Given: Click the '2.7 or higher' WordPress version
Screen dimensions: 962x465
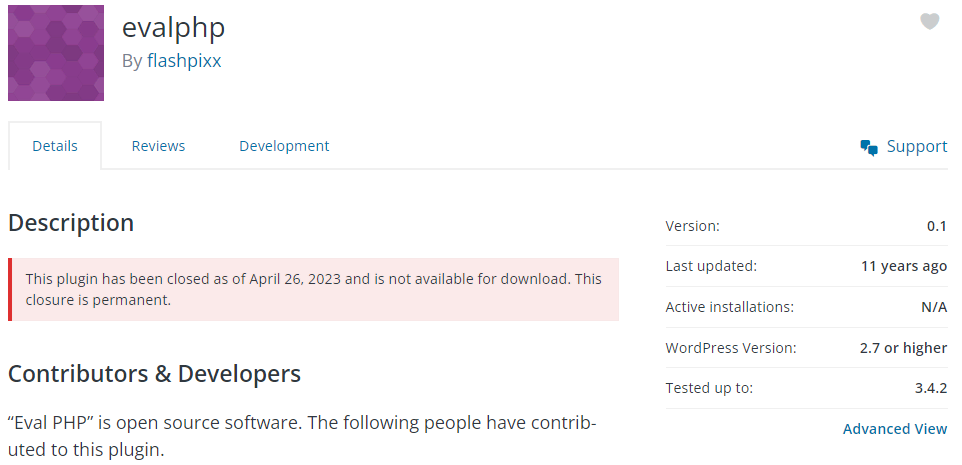Looking at the screenshot, I should pos(904,348).
